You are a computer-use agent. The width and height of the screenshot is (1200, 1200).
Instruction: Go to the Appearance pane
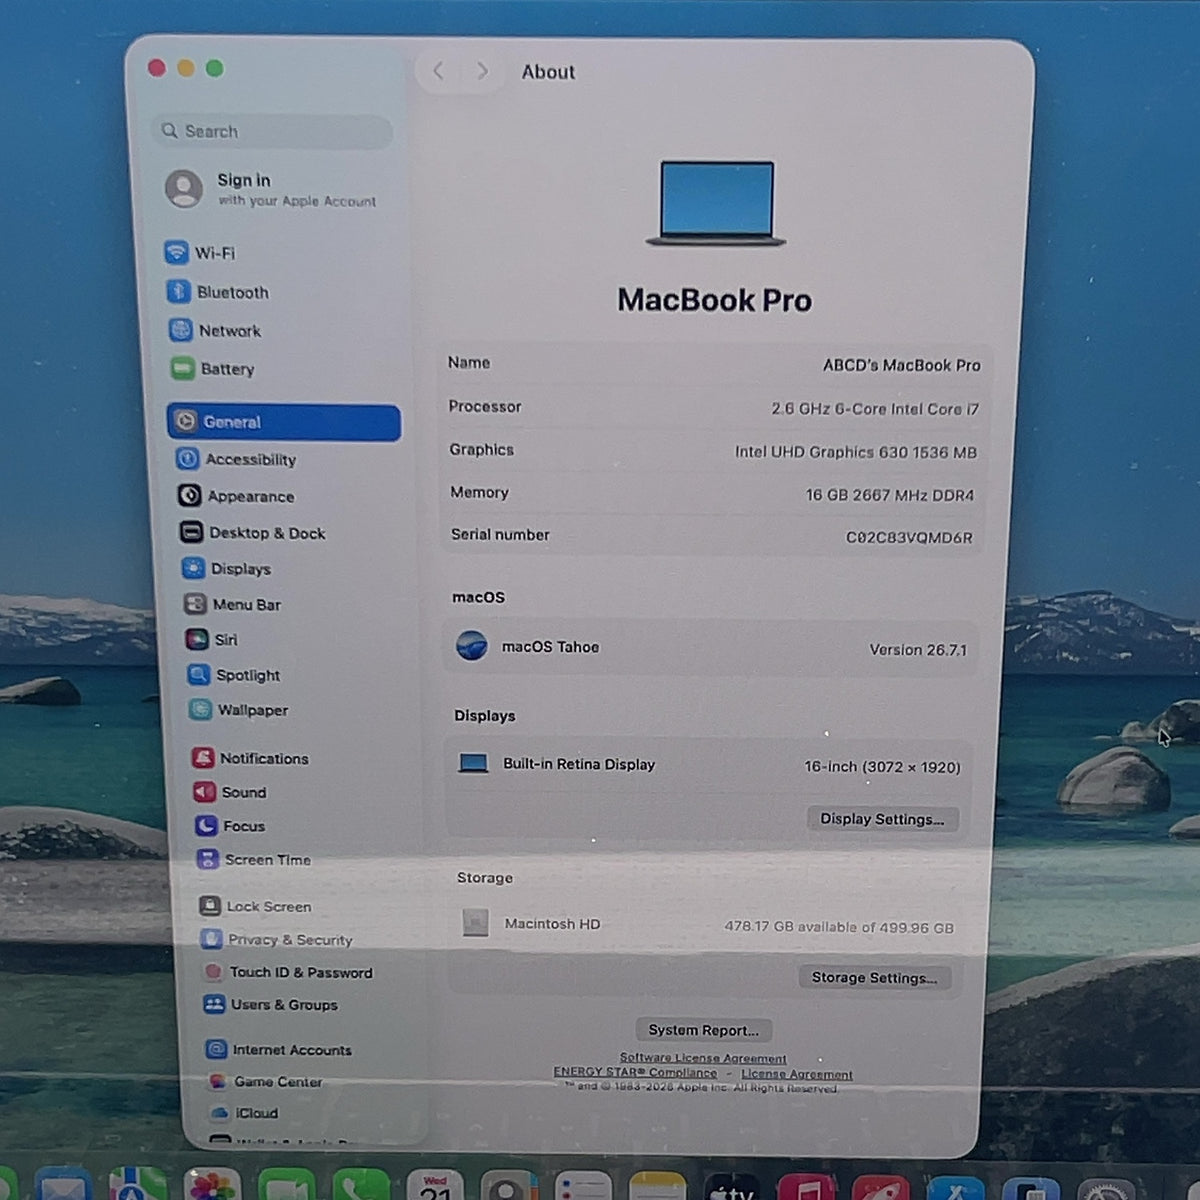(x=236, y=496)
